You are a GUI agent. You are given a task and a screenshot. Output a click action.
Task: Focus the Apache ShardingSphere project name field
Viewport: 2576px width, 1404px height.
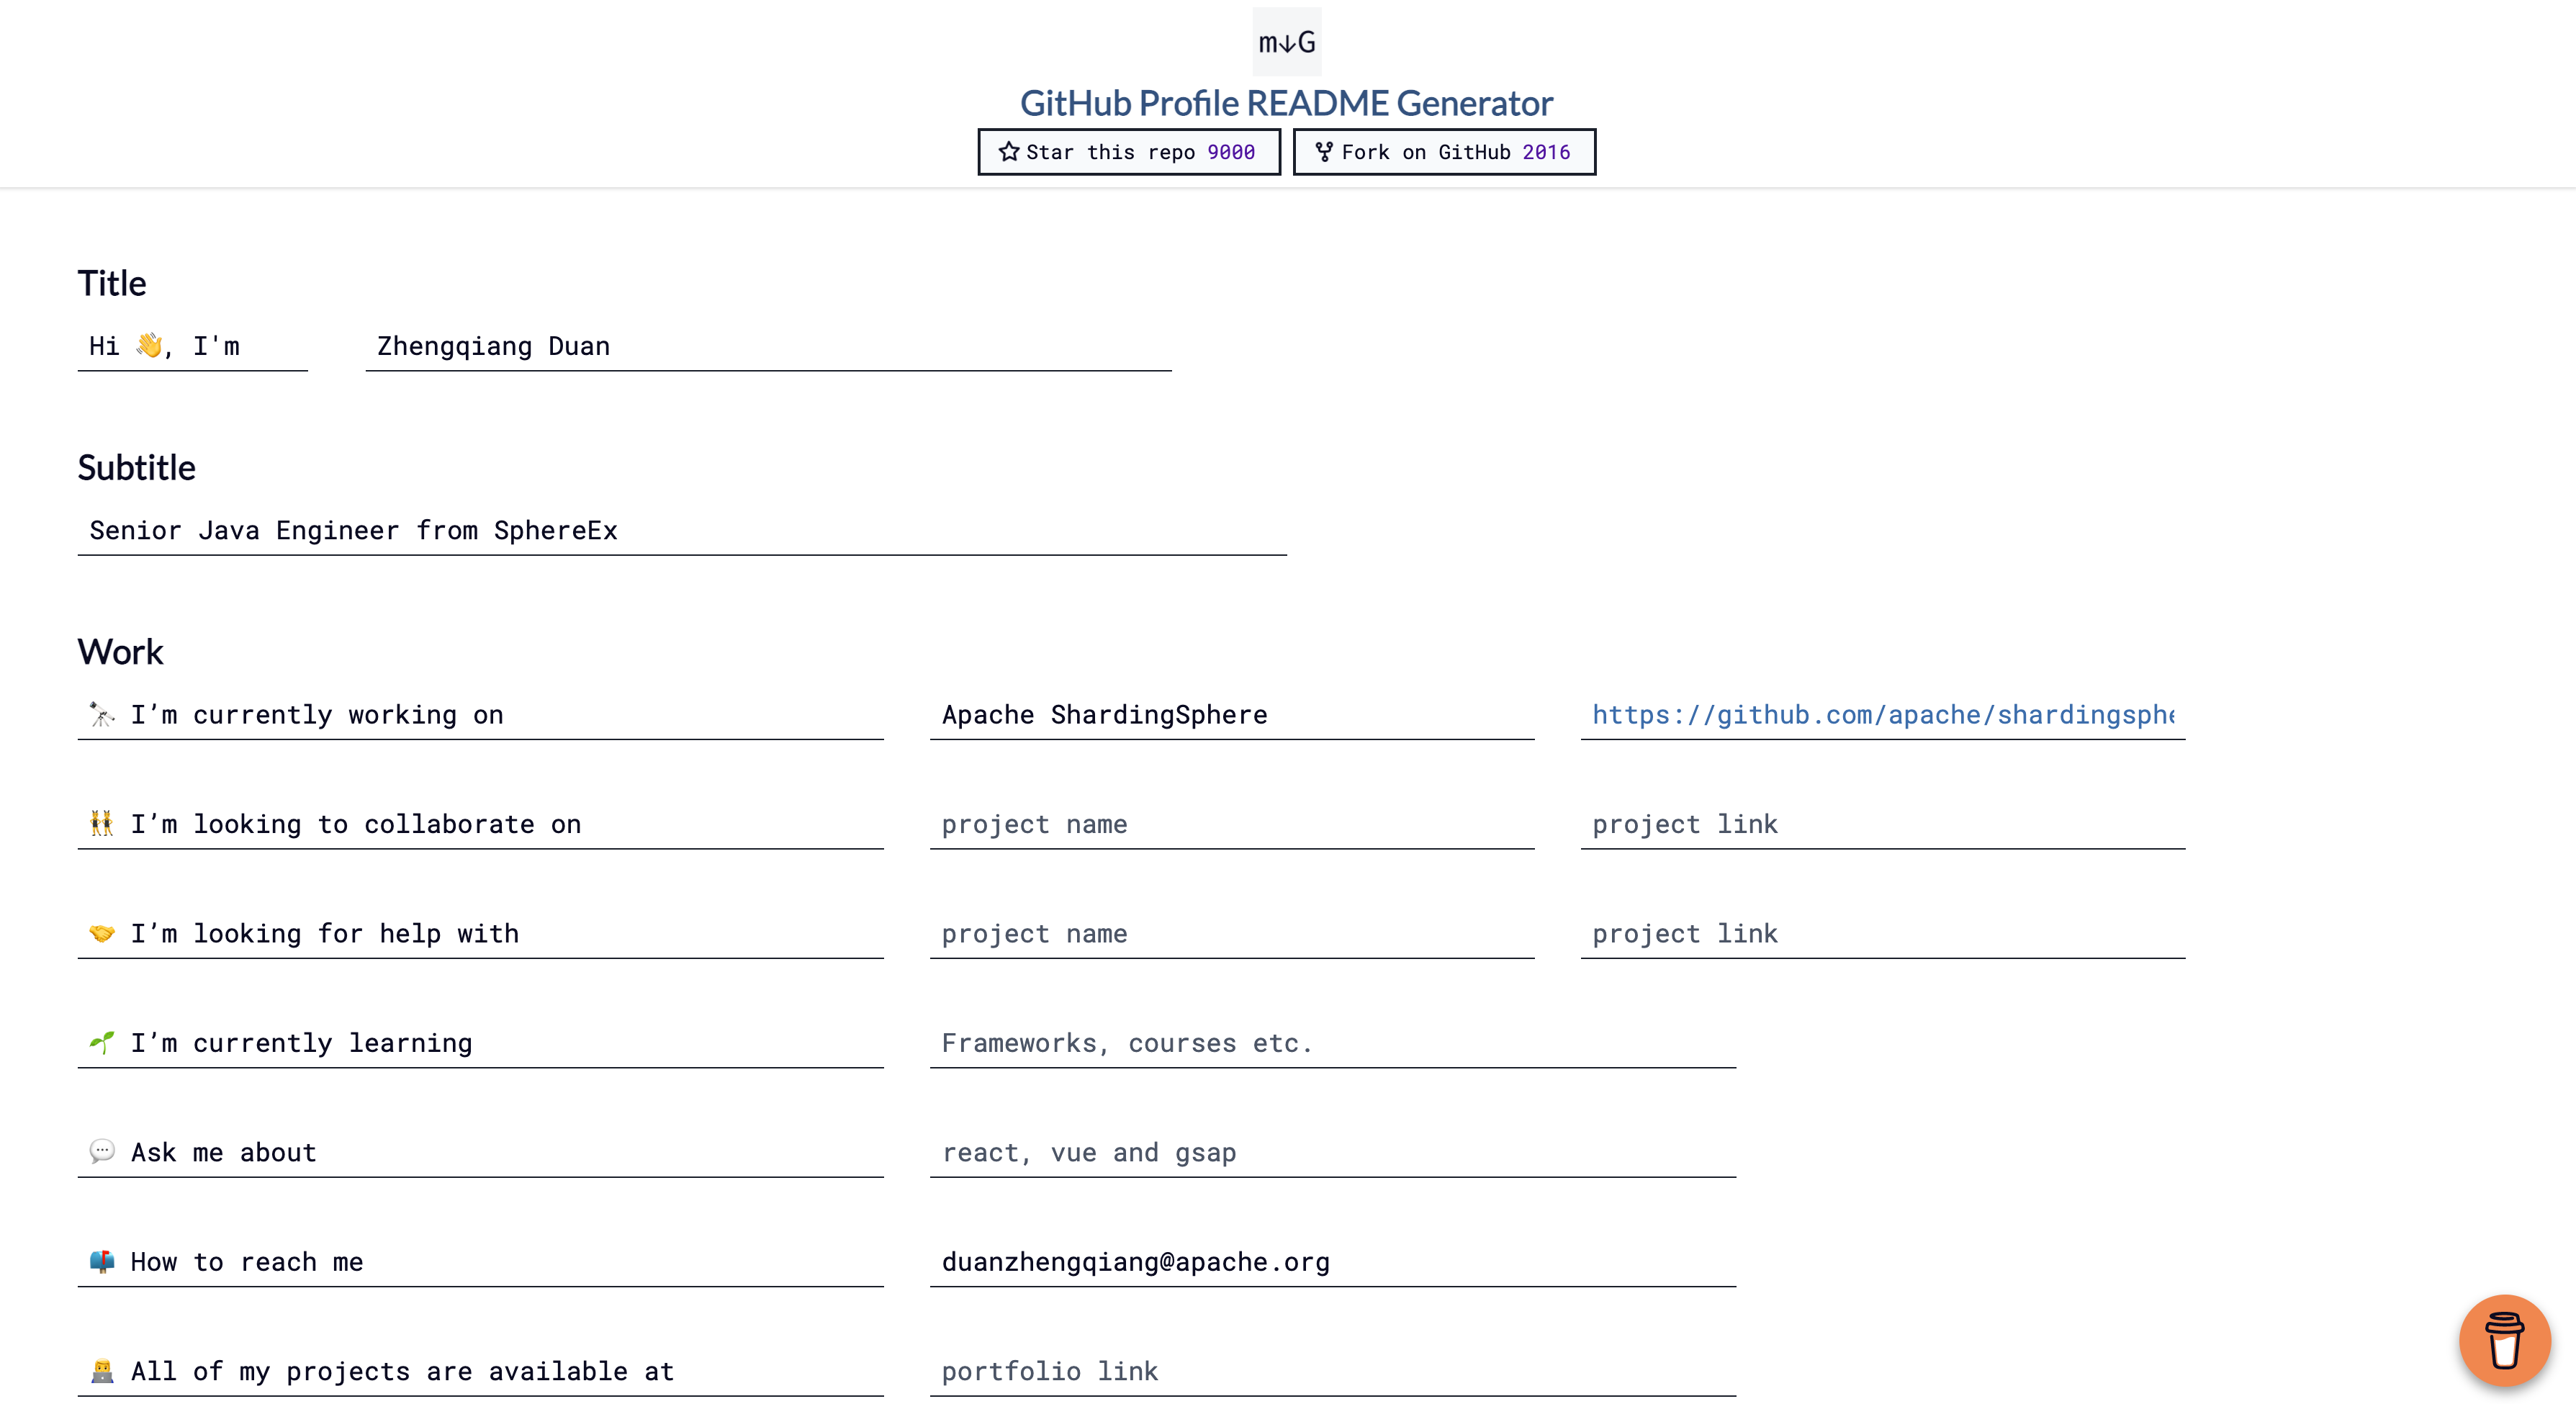coord(1231,714)
